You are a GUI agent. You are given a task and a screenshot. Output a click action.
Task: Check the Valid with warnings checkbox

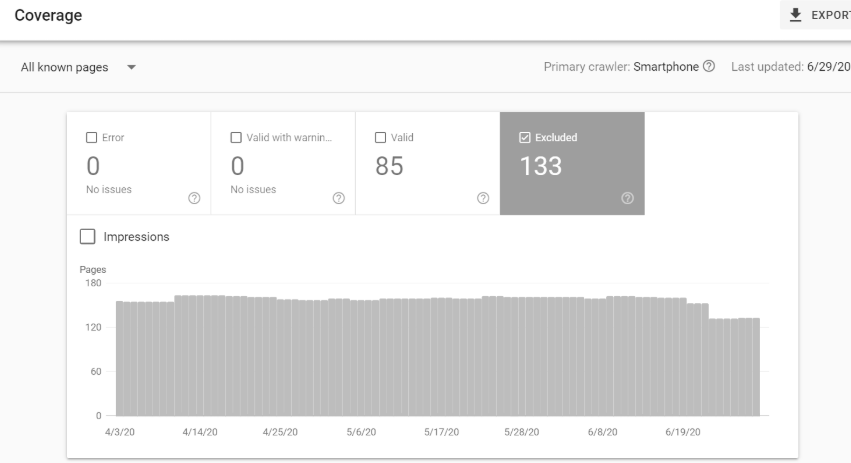point(236,138)
